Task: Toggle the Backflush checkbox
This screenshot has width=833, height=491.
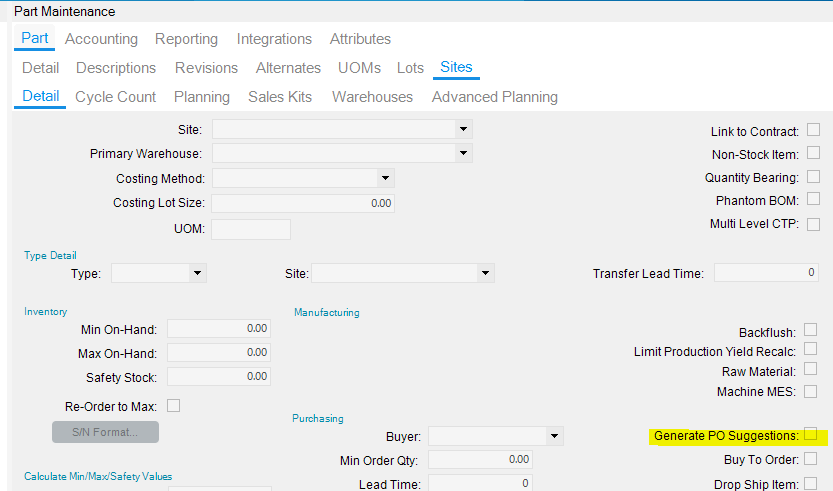Action: tap(811, 329)
